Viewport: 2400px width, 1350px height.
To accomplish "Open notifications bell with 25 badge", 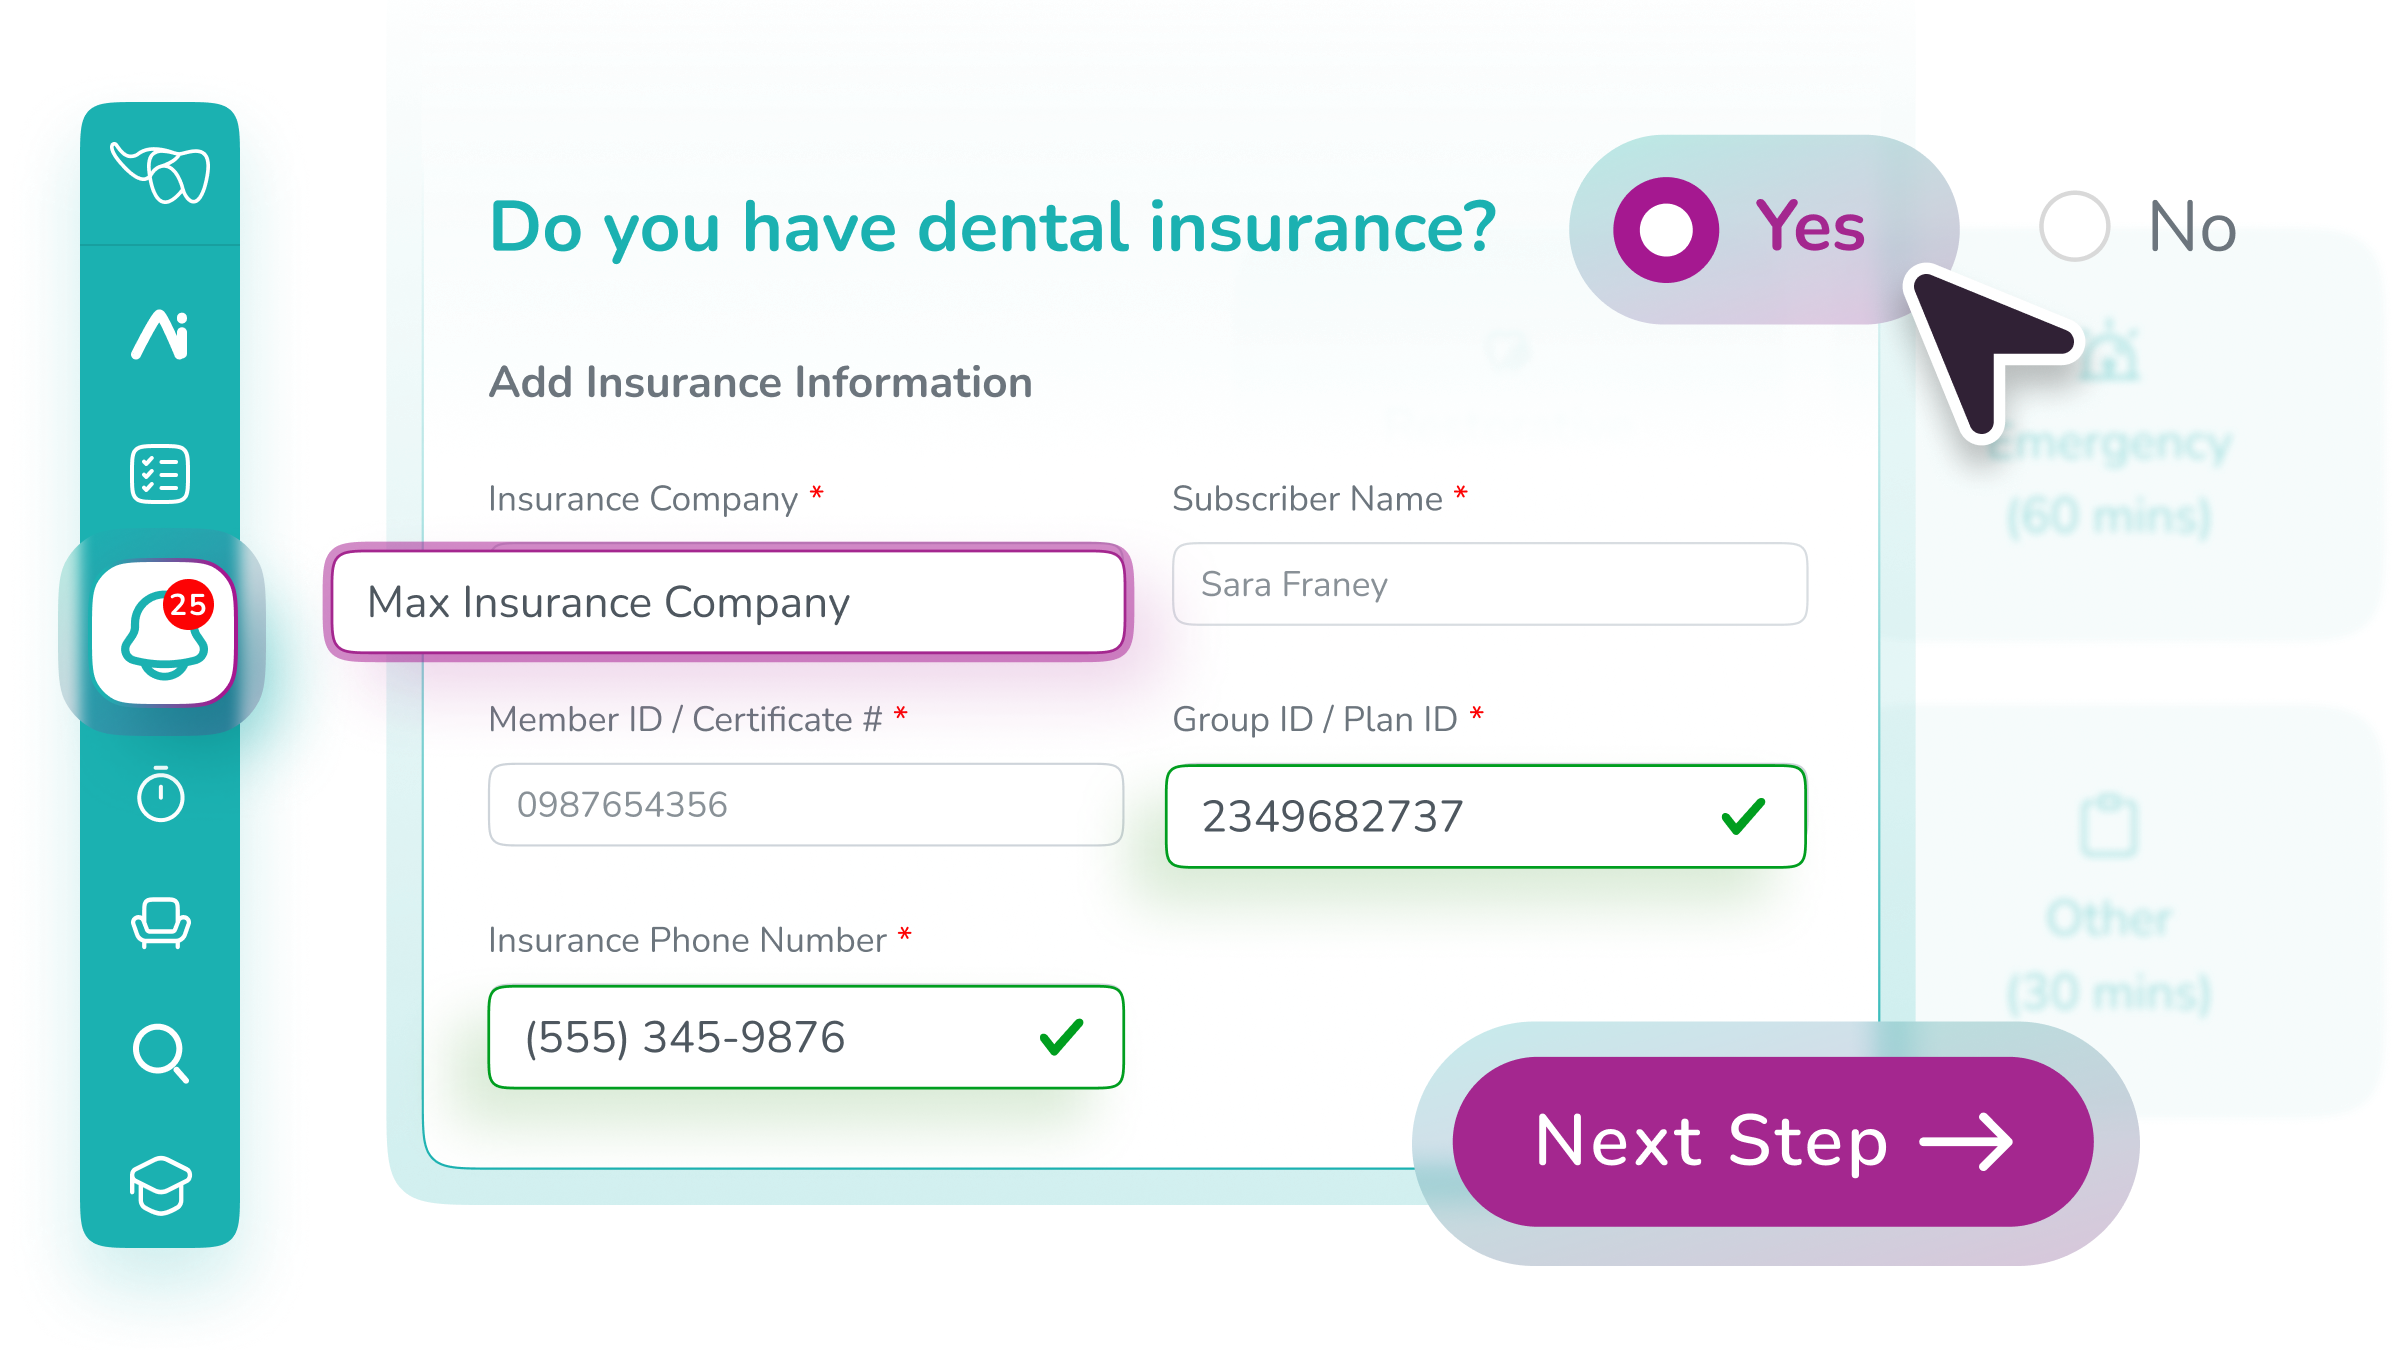I will [164, 633].
